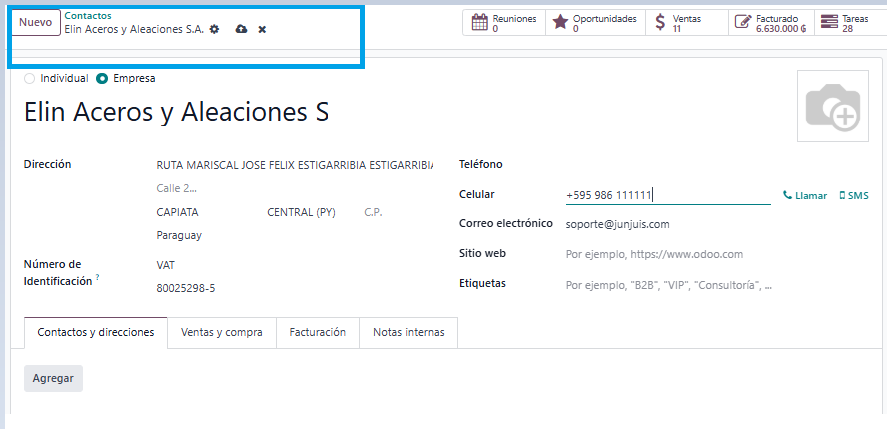The height and width of the screenshot is (429, 887).
Task: Click the SMS link
Action: click(854, 196)
